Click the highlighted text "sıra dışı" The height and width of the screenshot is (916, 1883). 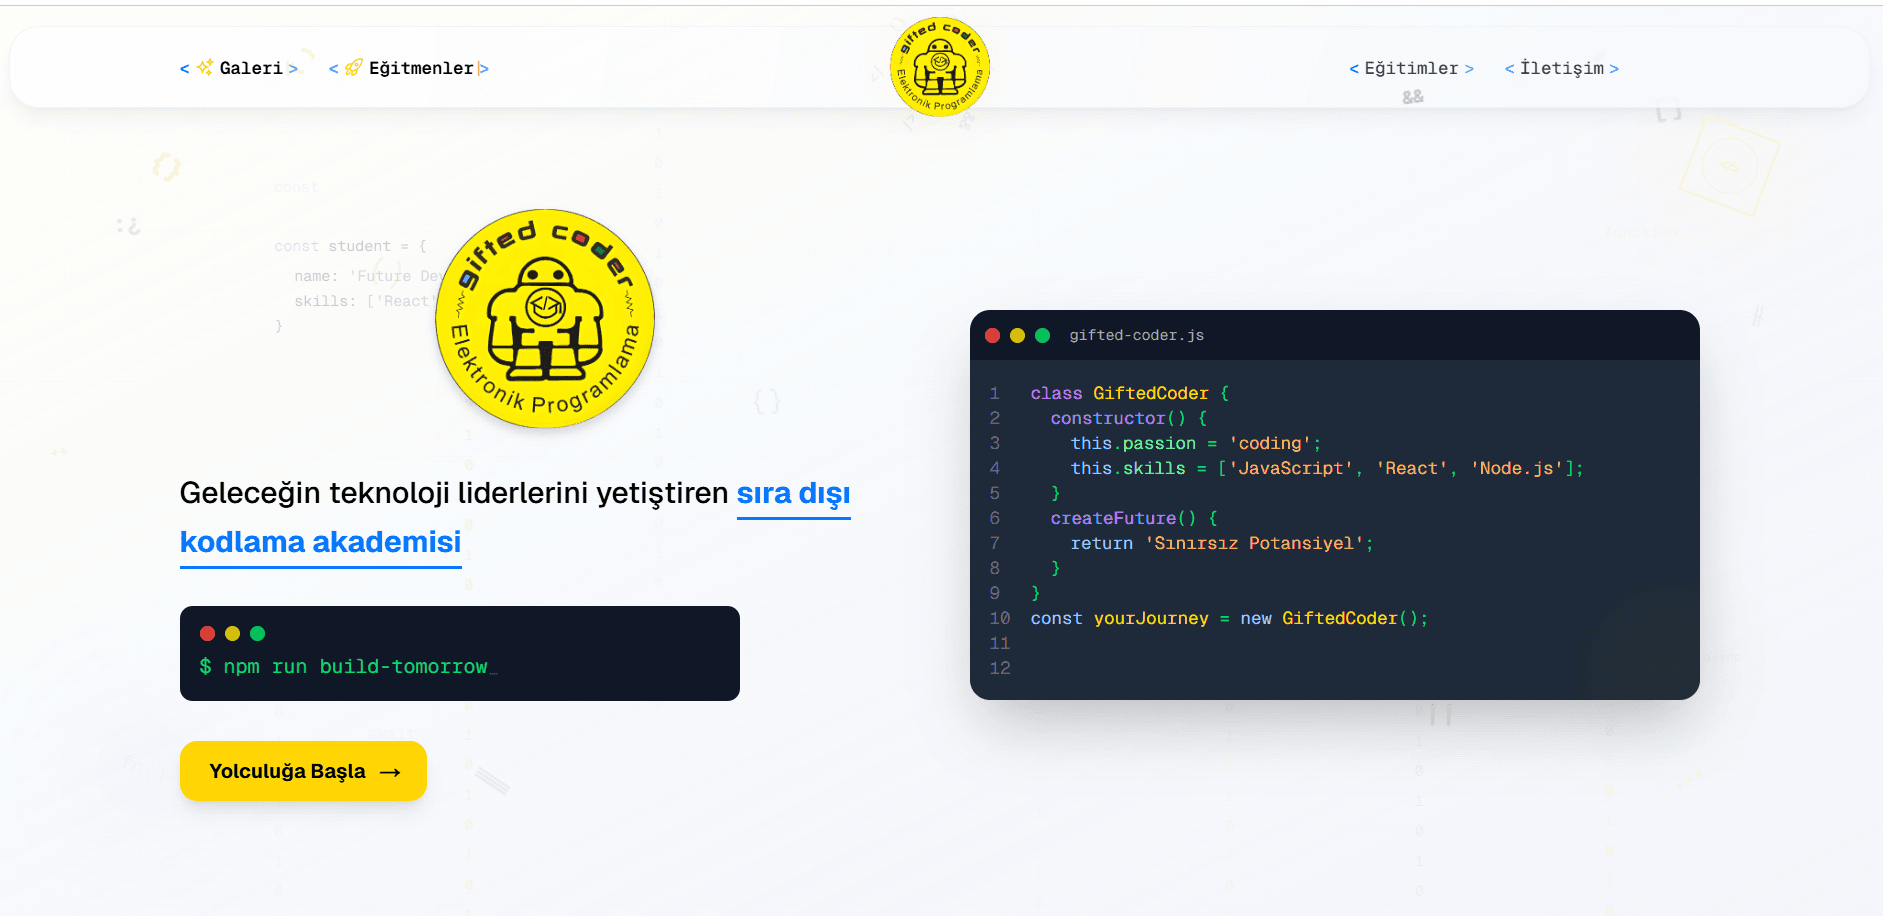pos(794,494)
